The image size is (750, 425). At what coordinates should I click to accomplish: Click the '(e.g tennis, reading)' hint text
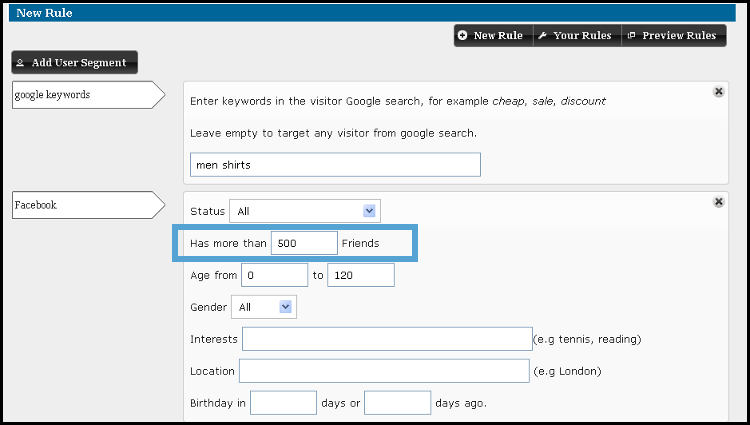click(587, 339)
